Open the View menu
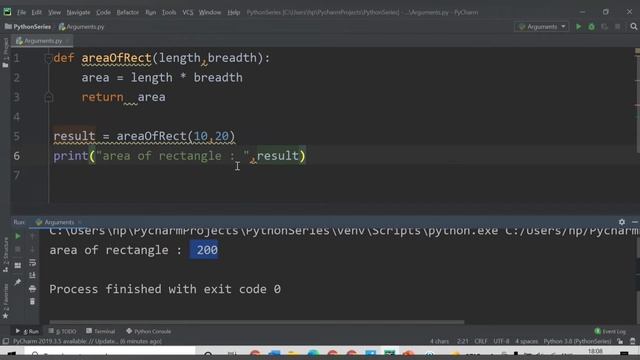640x360 pixels. [x=54, y=12]
